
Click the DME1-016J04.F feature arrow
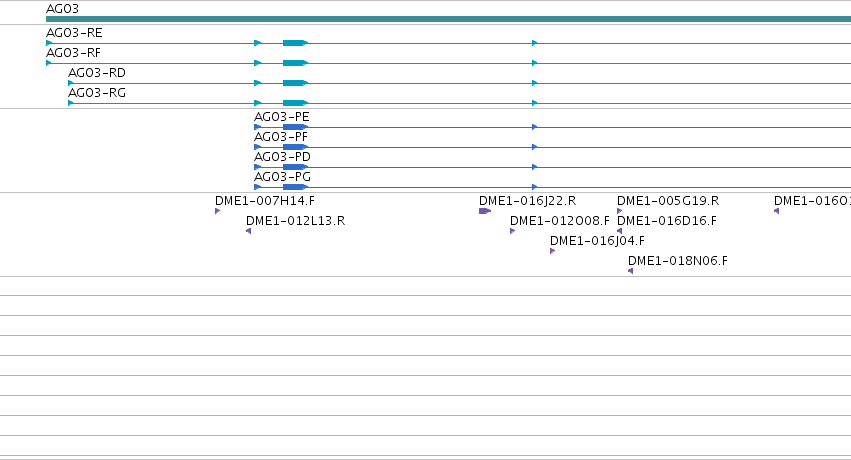(552, 251)
